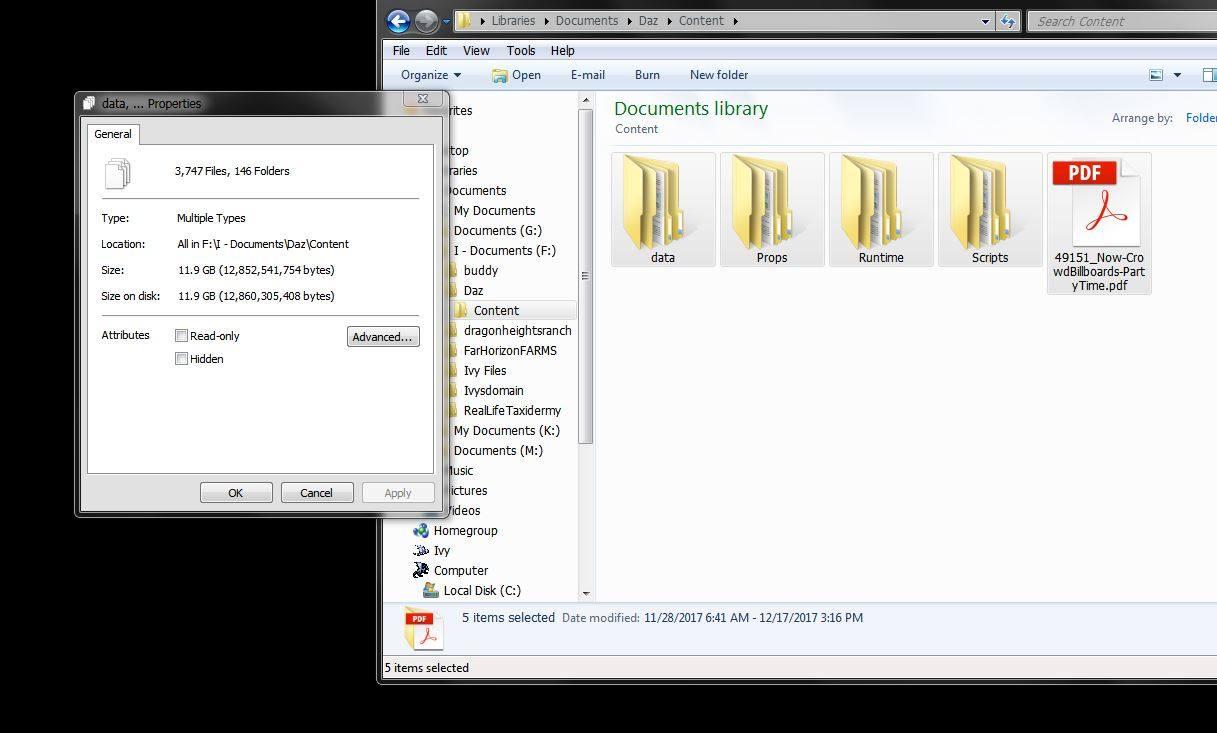
Task: Click the Local Disk (C:) drive icon
Action: click(x=431, y=590)
